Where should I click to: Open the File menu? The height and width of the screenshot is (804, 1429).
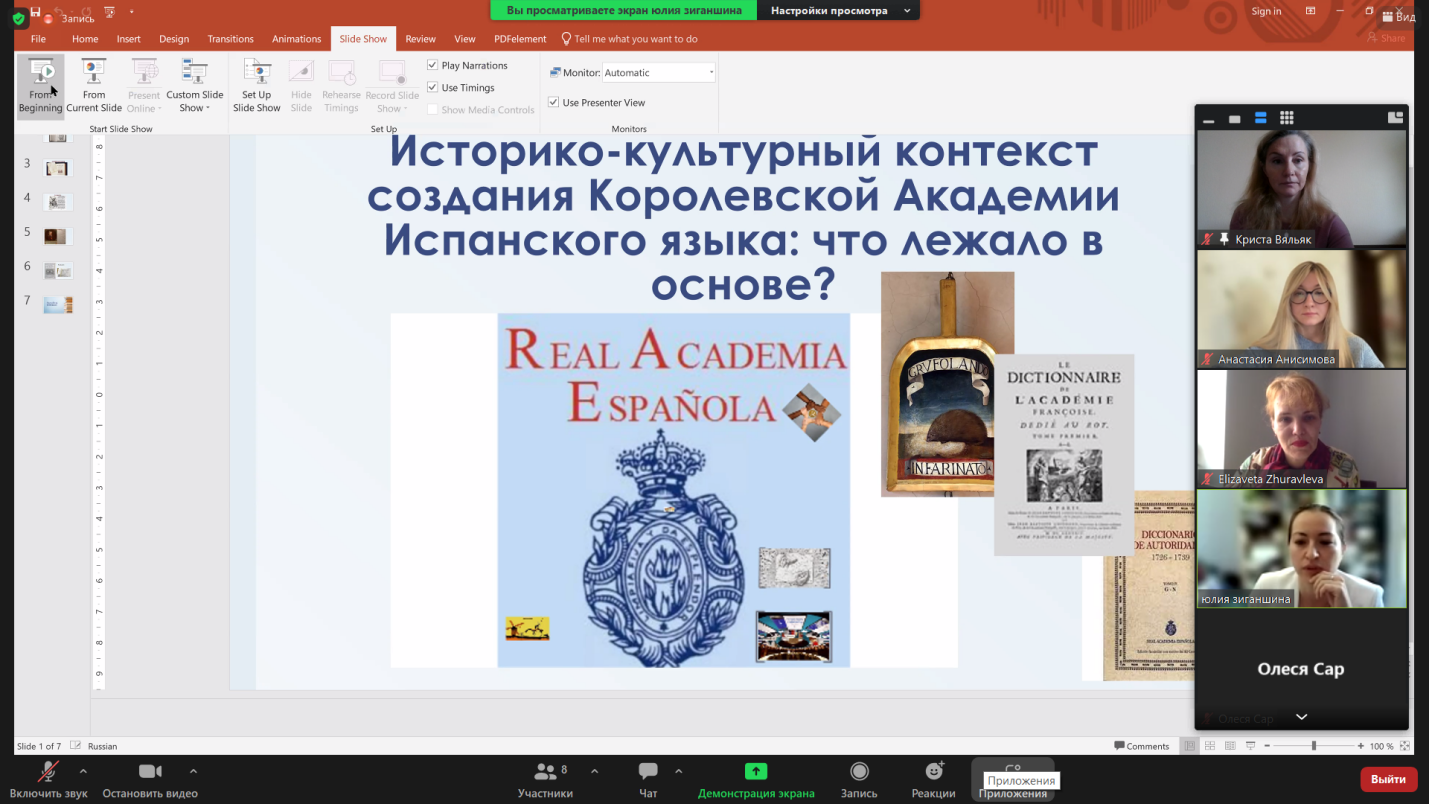tap(38, 39)
